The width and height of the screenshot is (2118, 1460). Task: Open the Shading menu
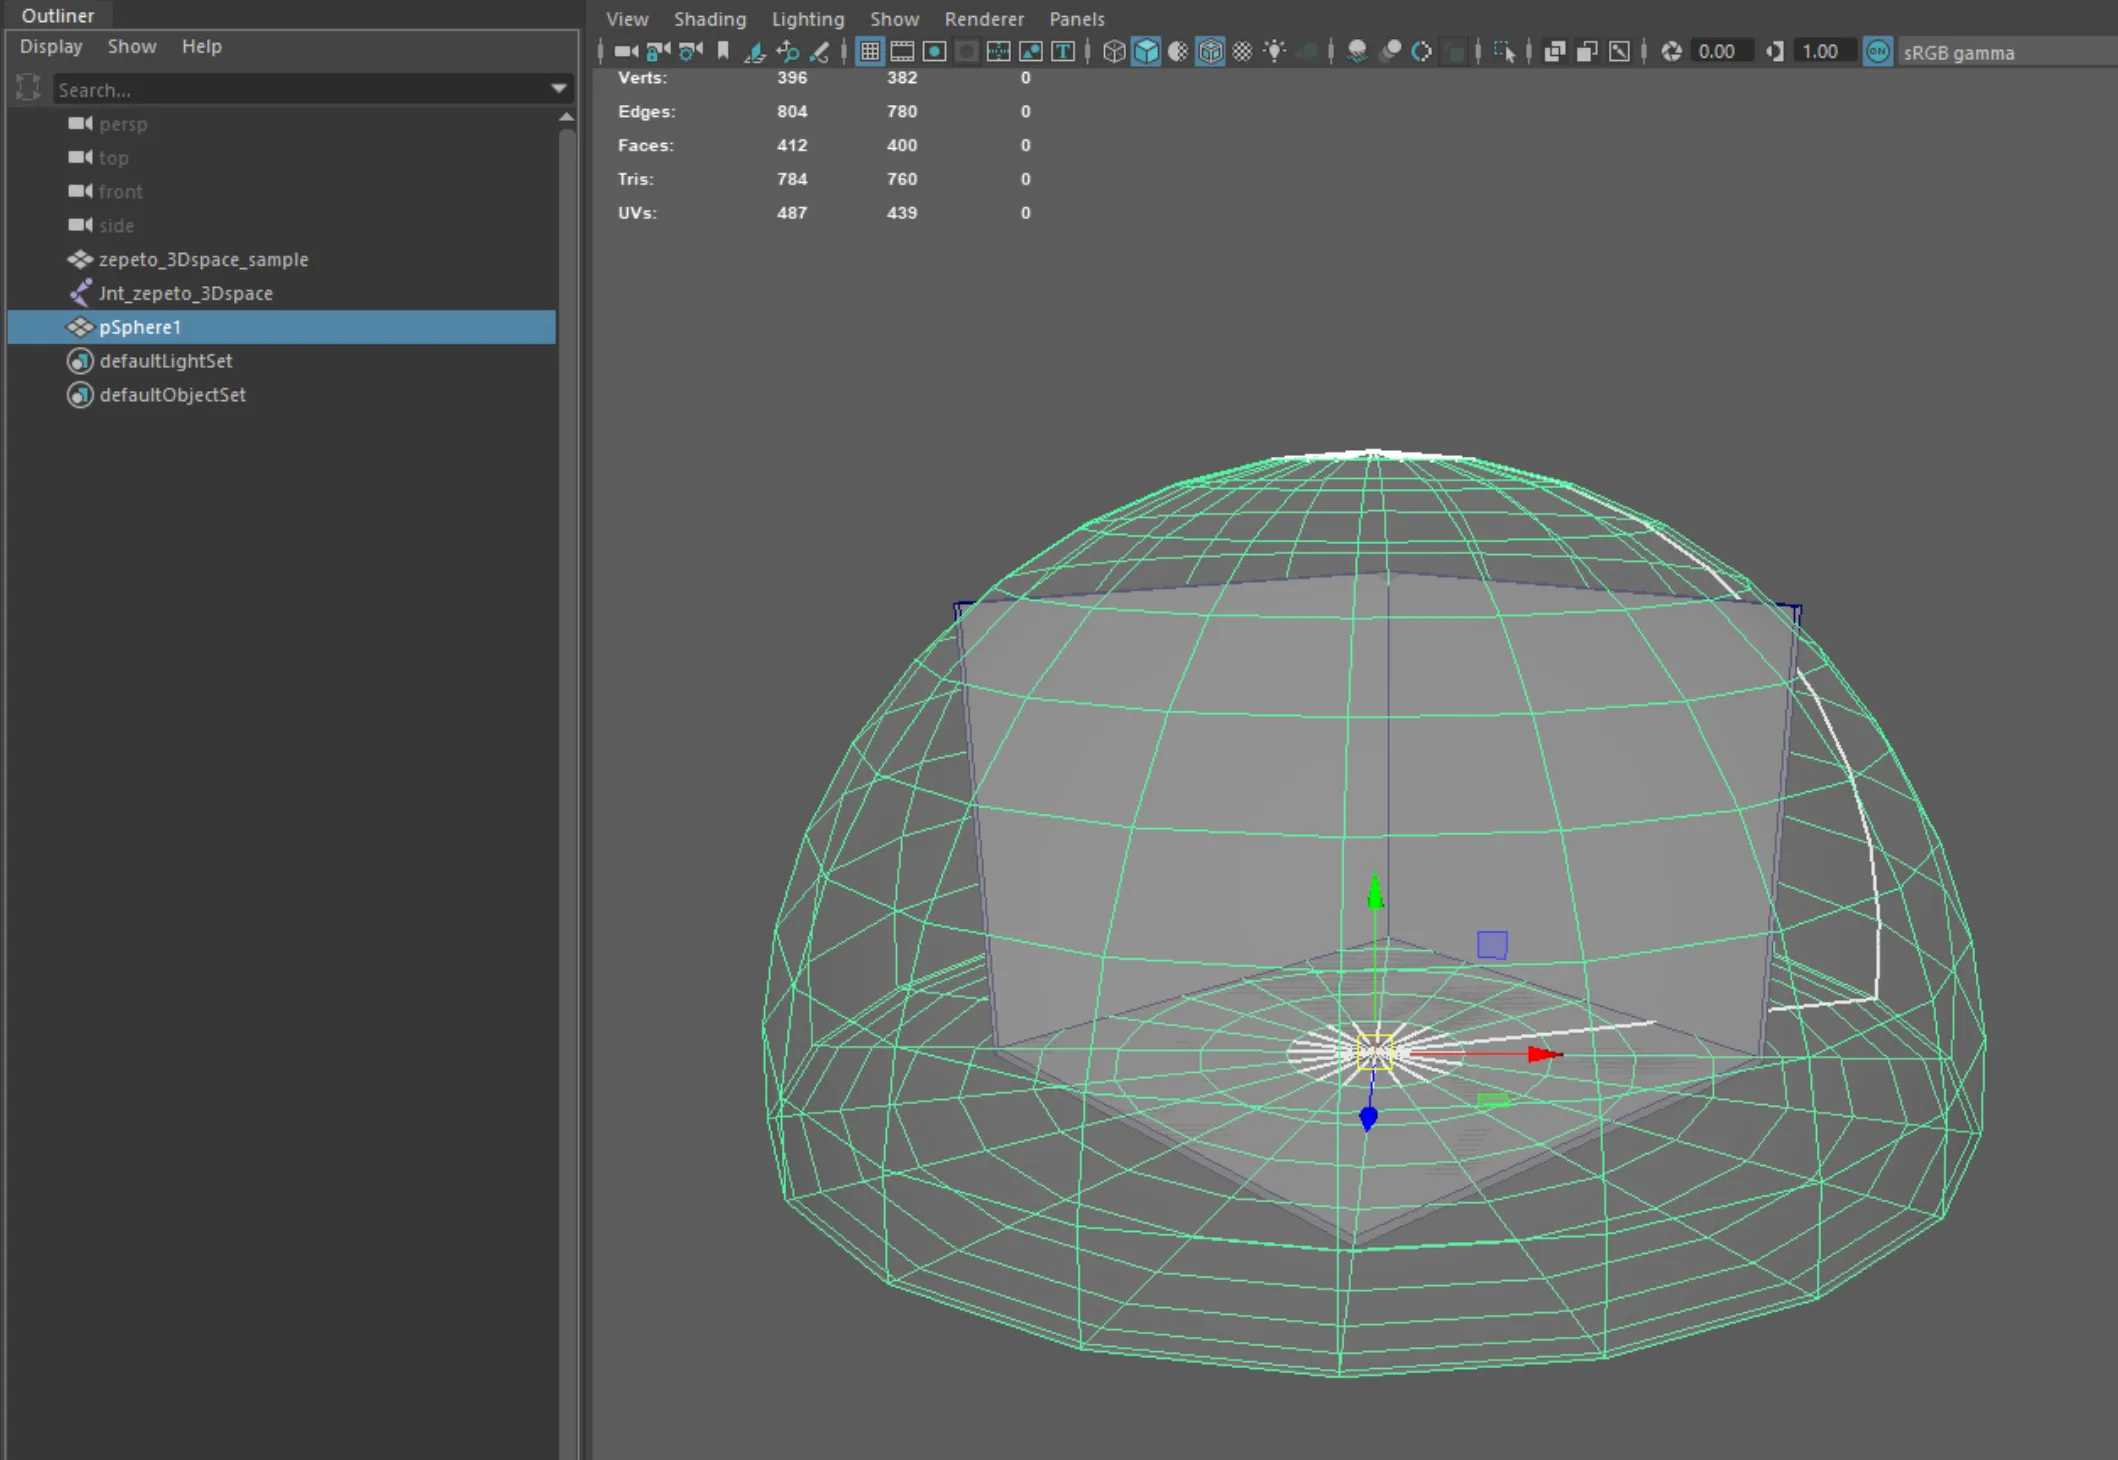(x=710, y=18)
